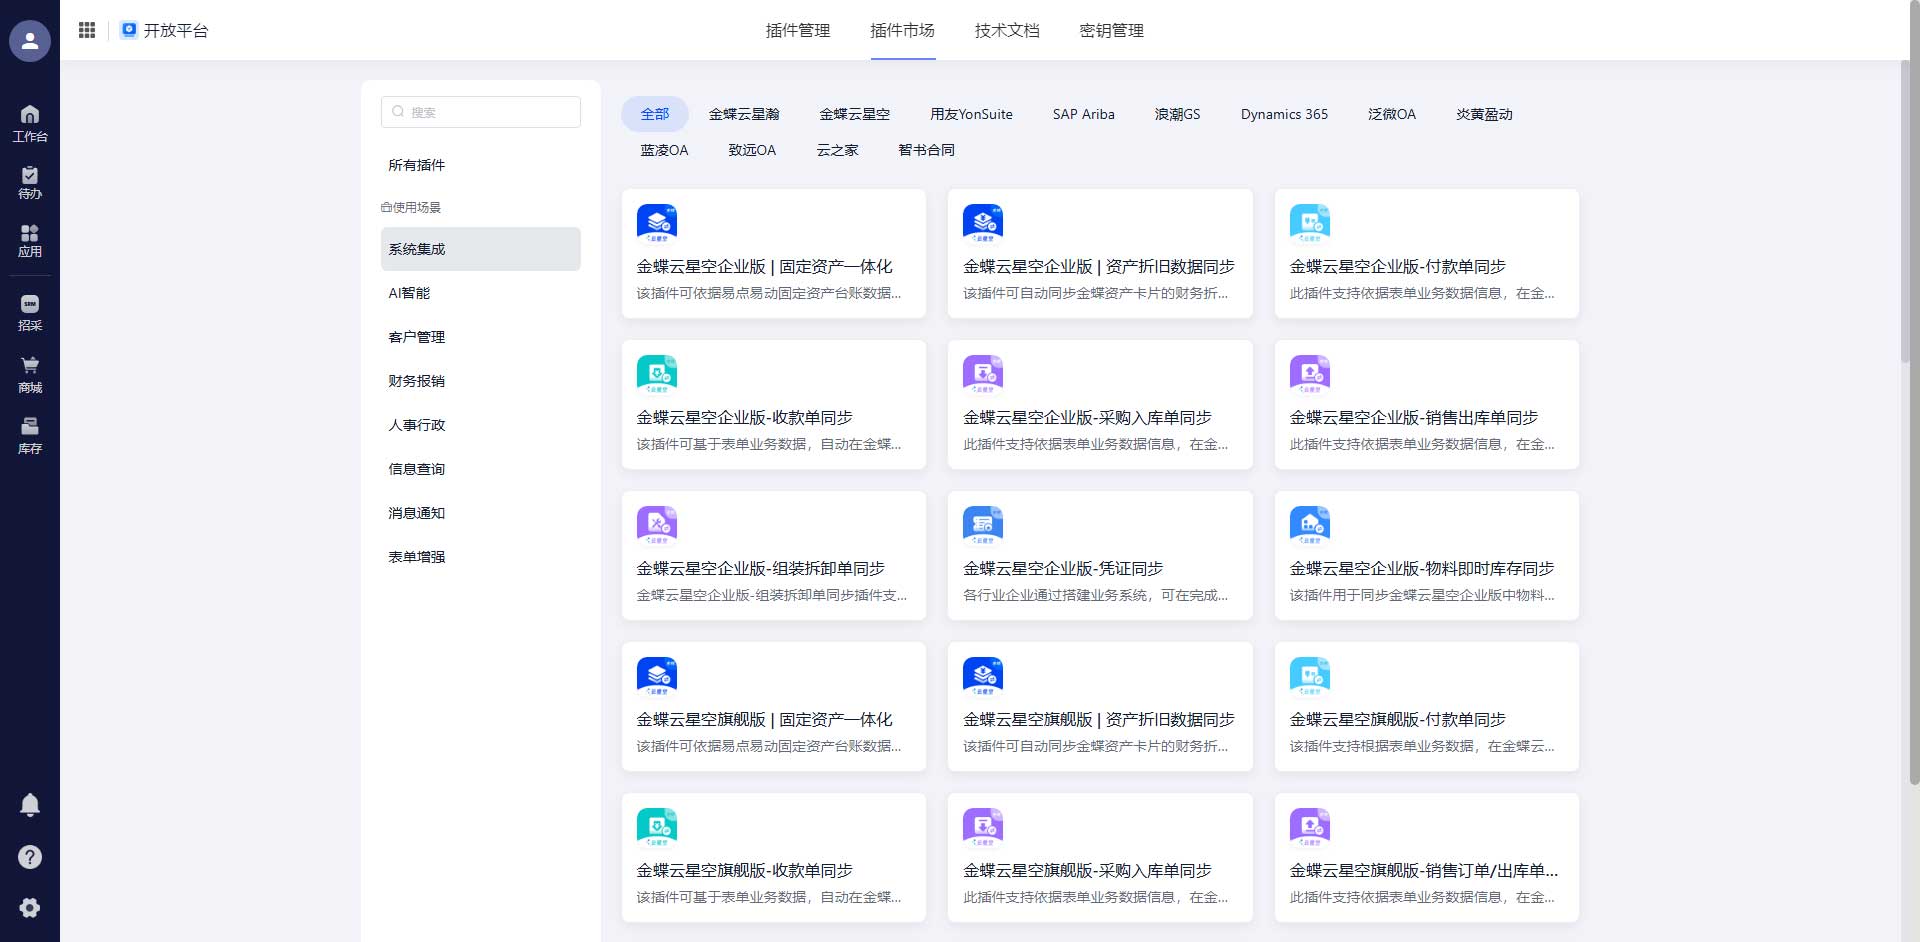Viewport: 1920px width, 942px height.
Task: Click icon of 金蝶云星空企业版-凭证同步 plugin
Action: pos(983,525)
